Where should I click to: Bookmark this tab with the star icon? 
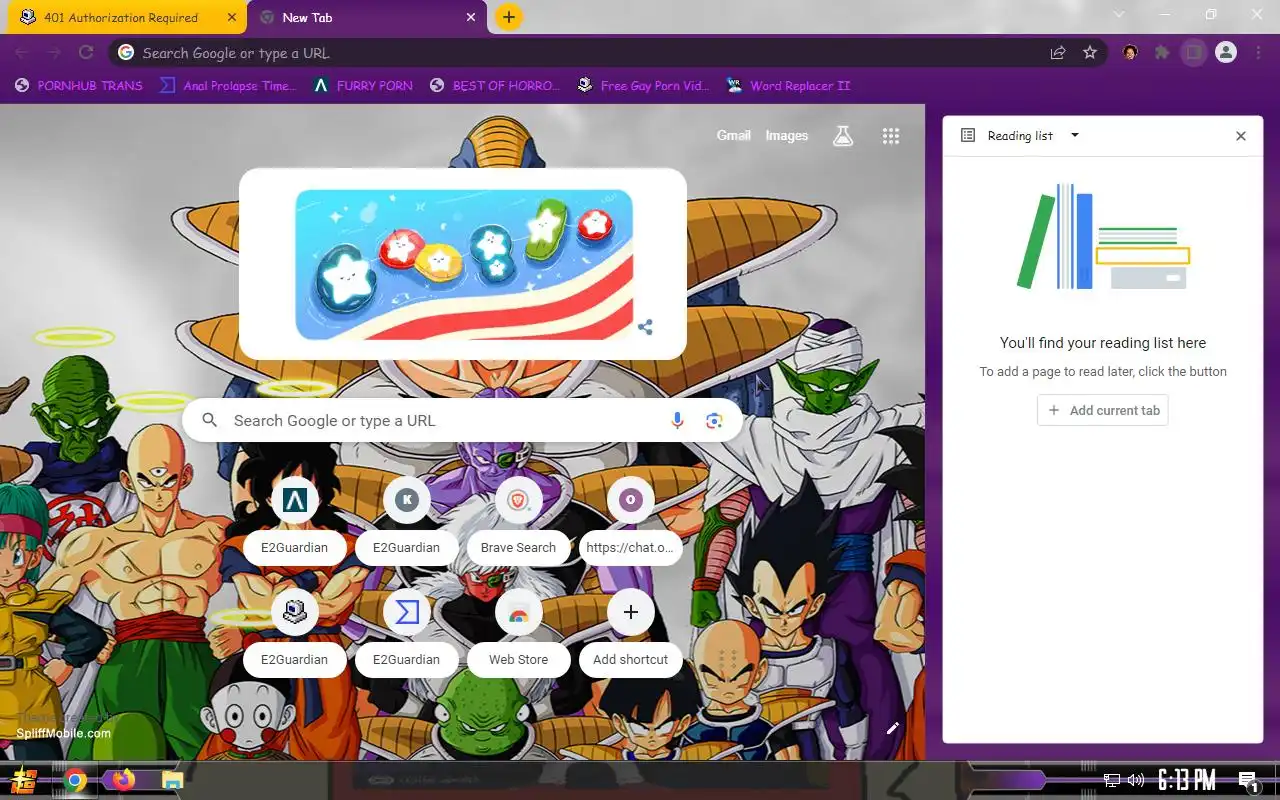coord(1090,53)
